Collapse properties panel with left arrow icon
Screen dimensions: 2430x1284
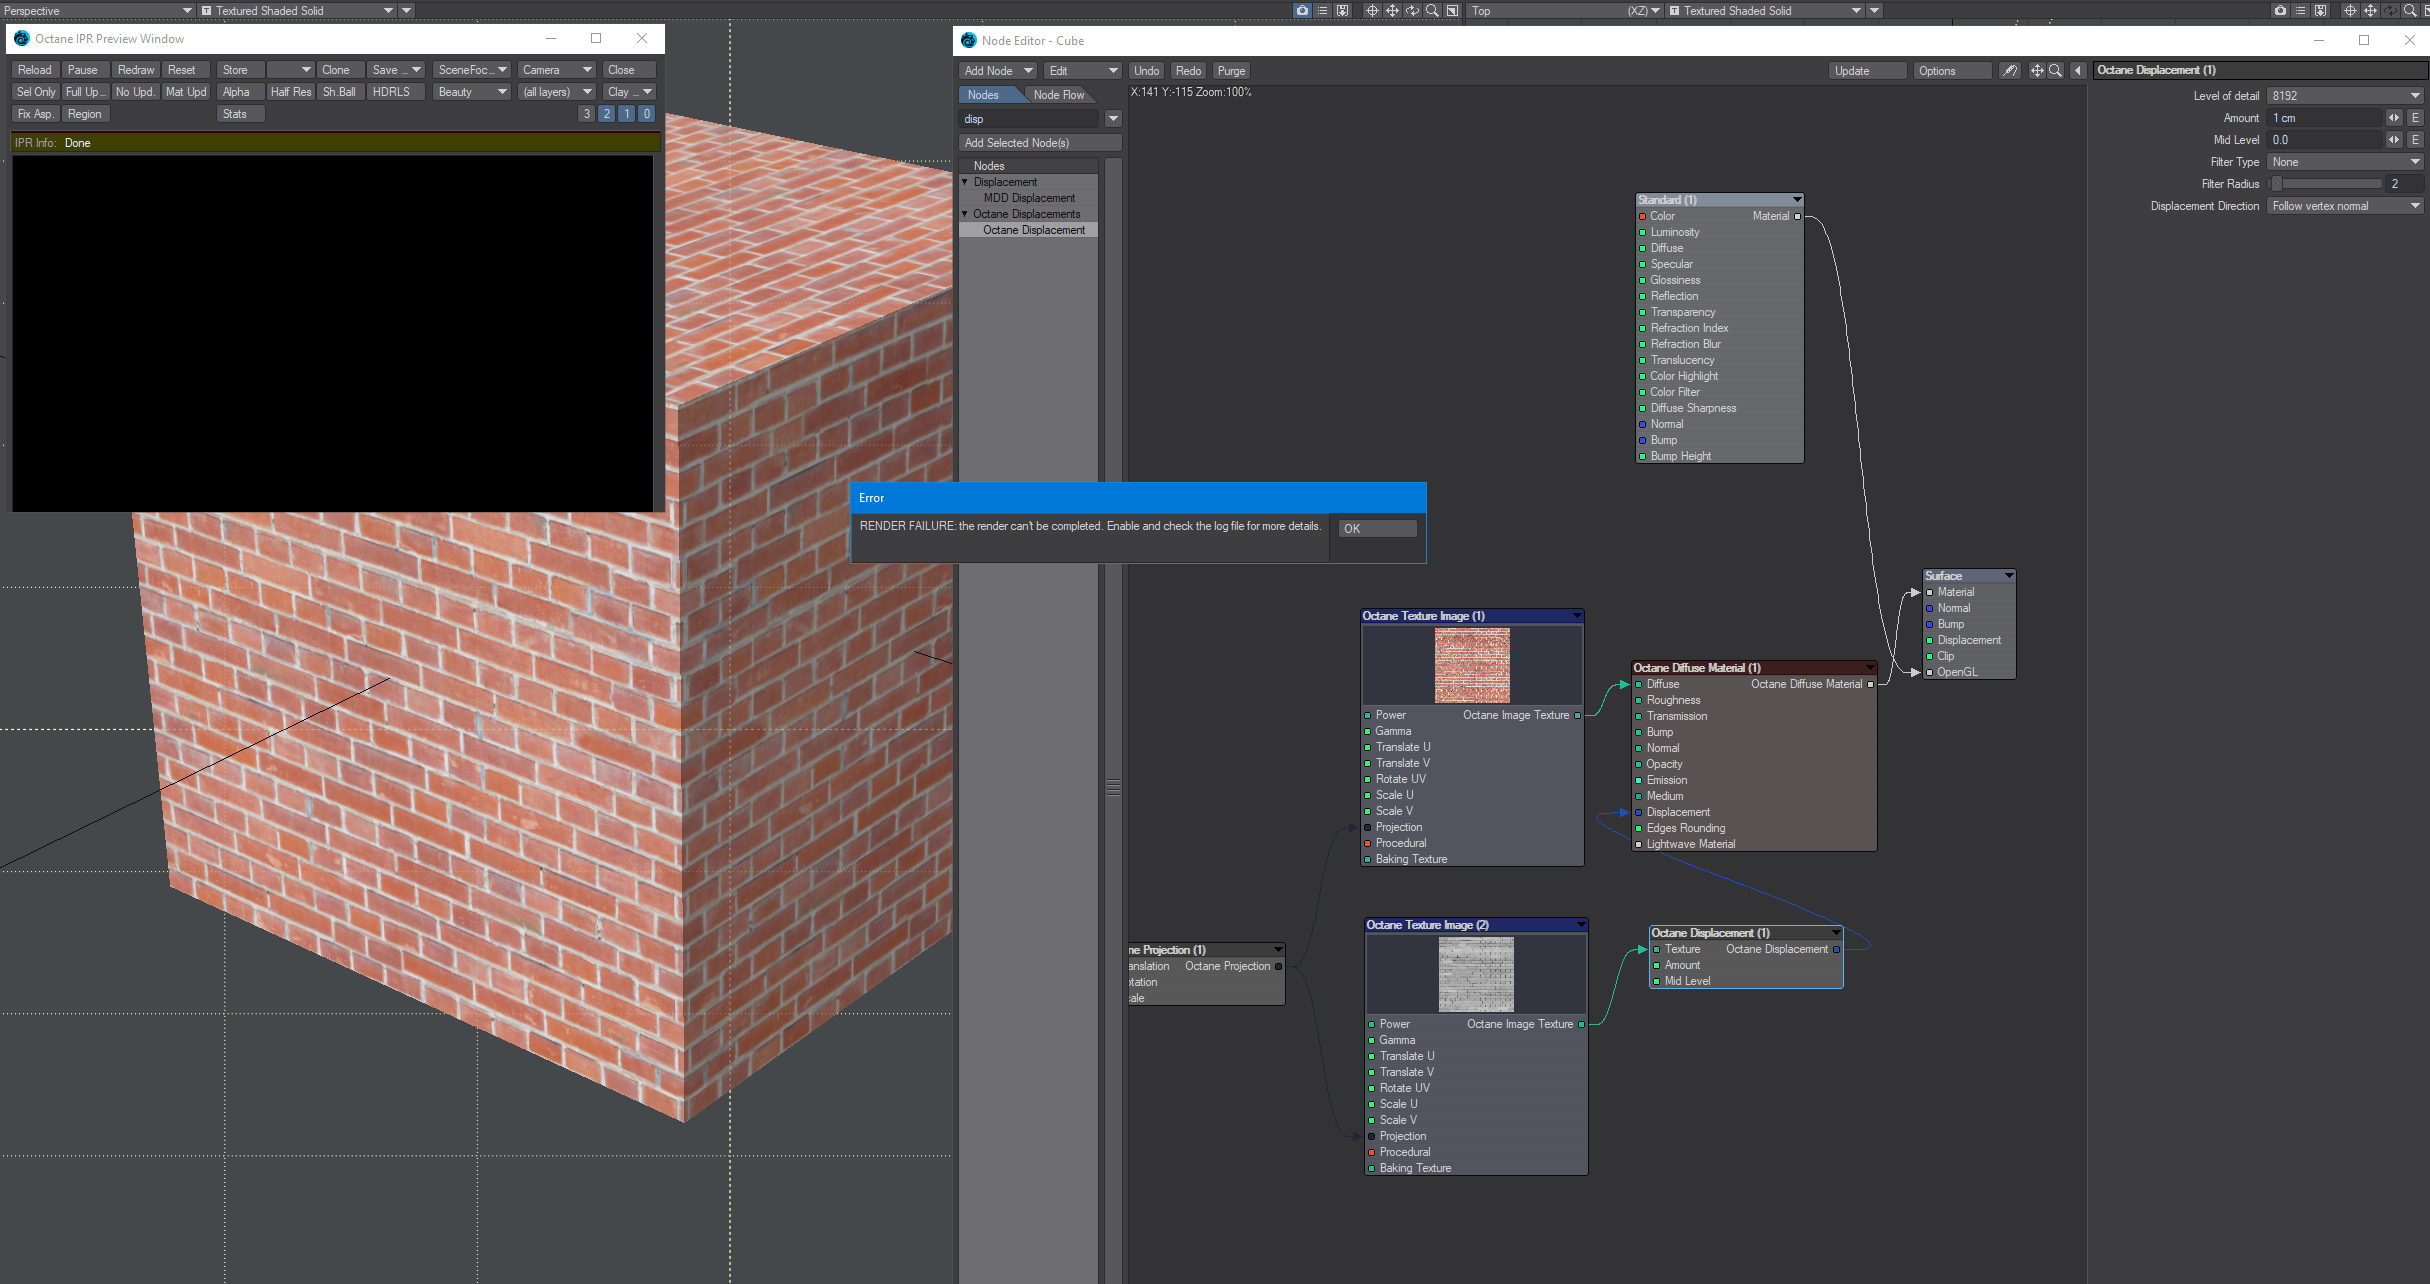tap(2078, 71)
